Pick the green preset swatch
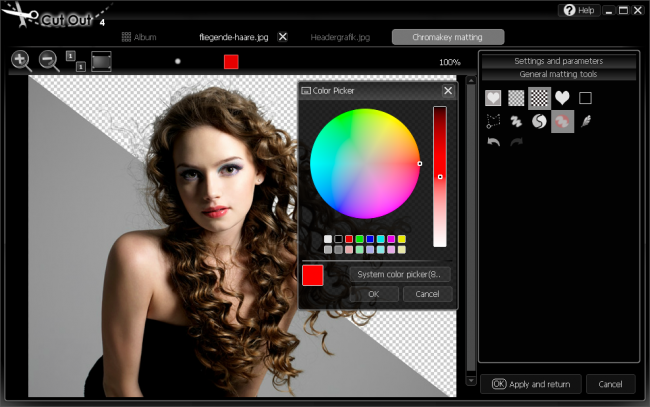650x407 pixels. (x=359, y=239)
